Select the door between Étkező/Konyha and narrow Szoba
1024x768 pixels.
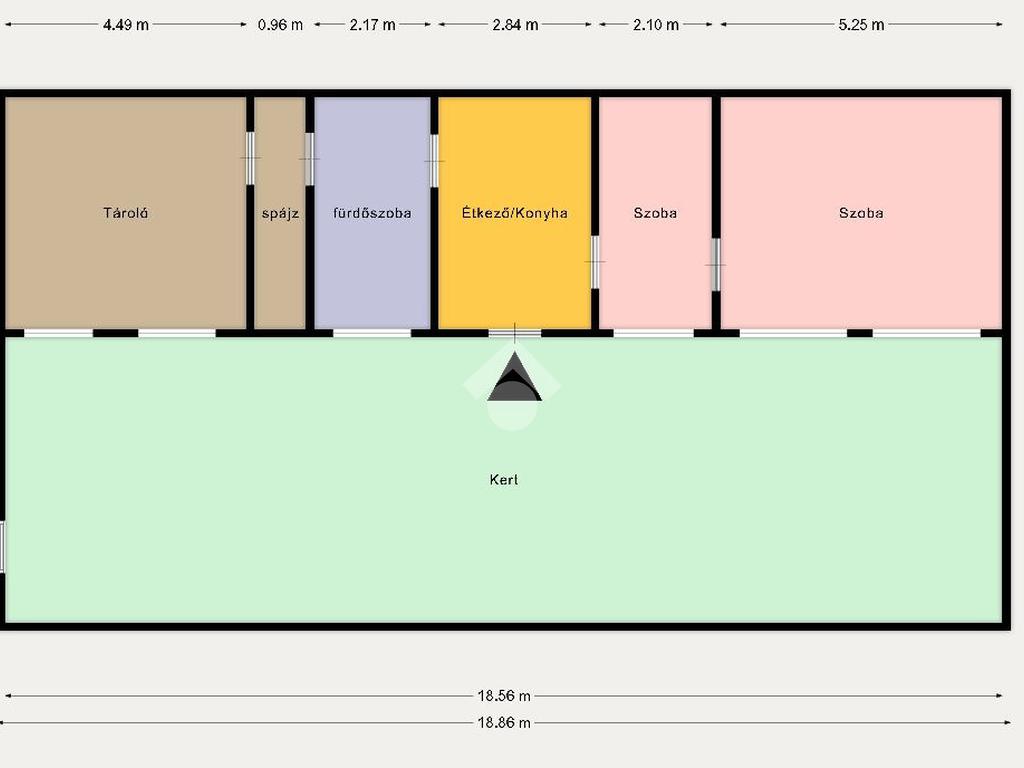pyautogui.click(x=595, y=261)
